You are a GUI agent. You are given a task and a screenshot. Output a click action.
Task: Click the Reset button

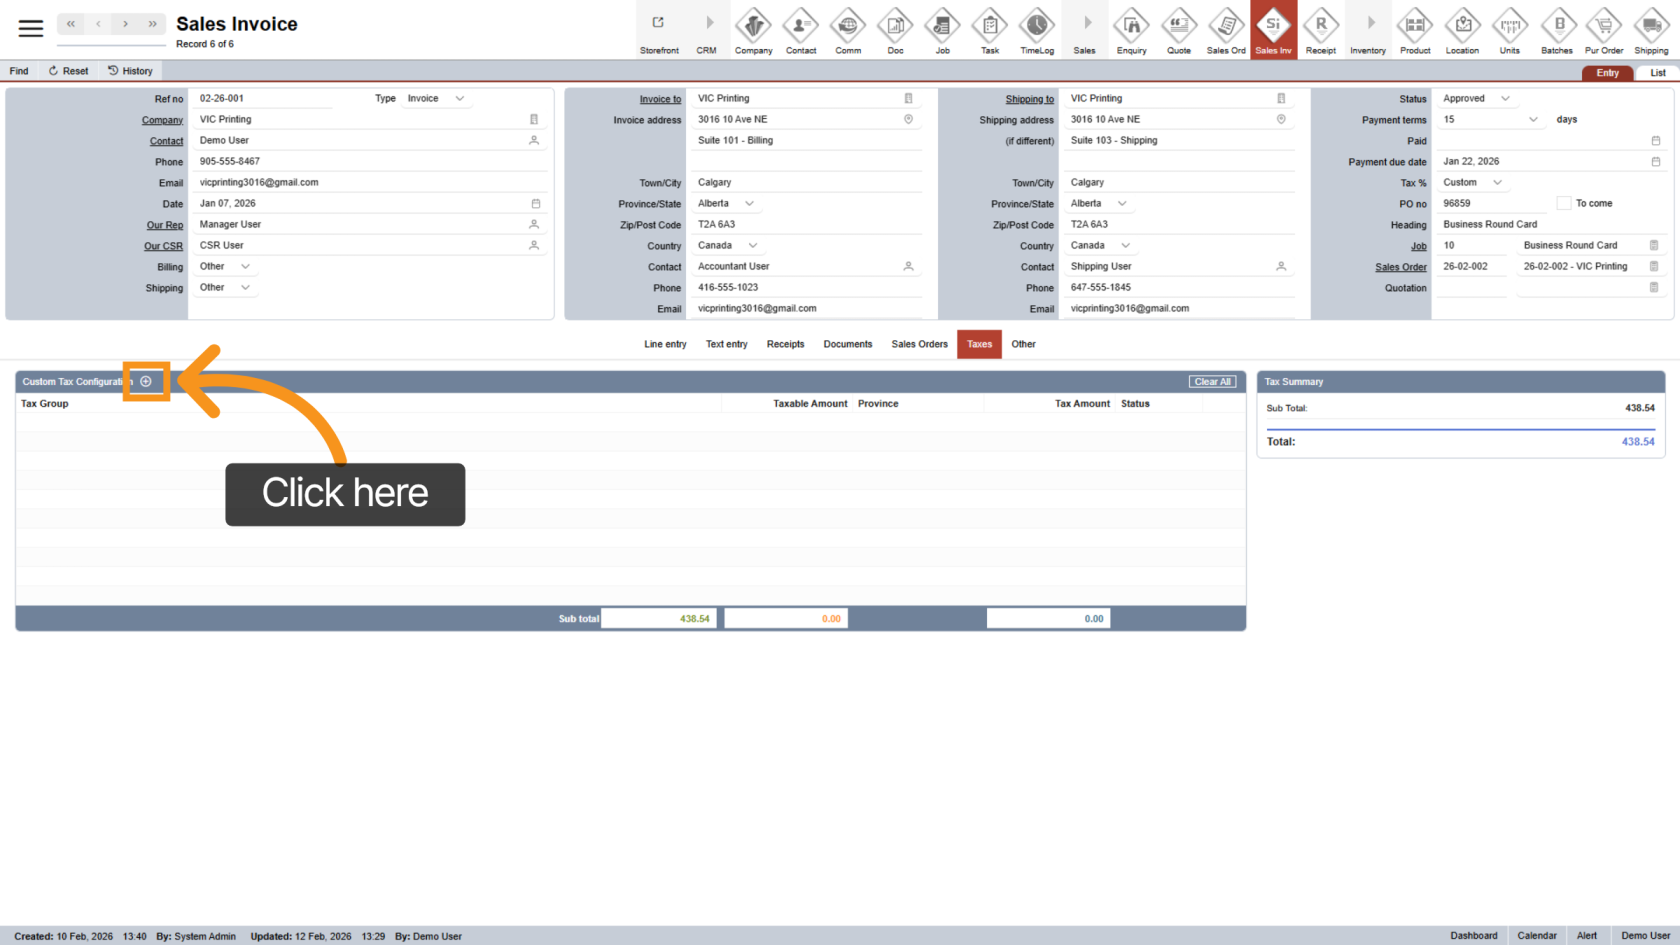(x=68, y=71)
